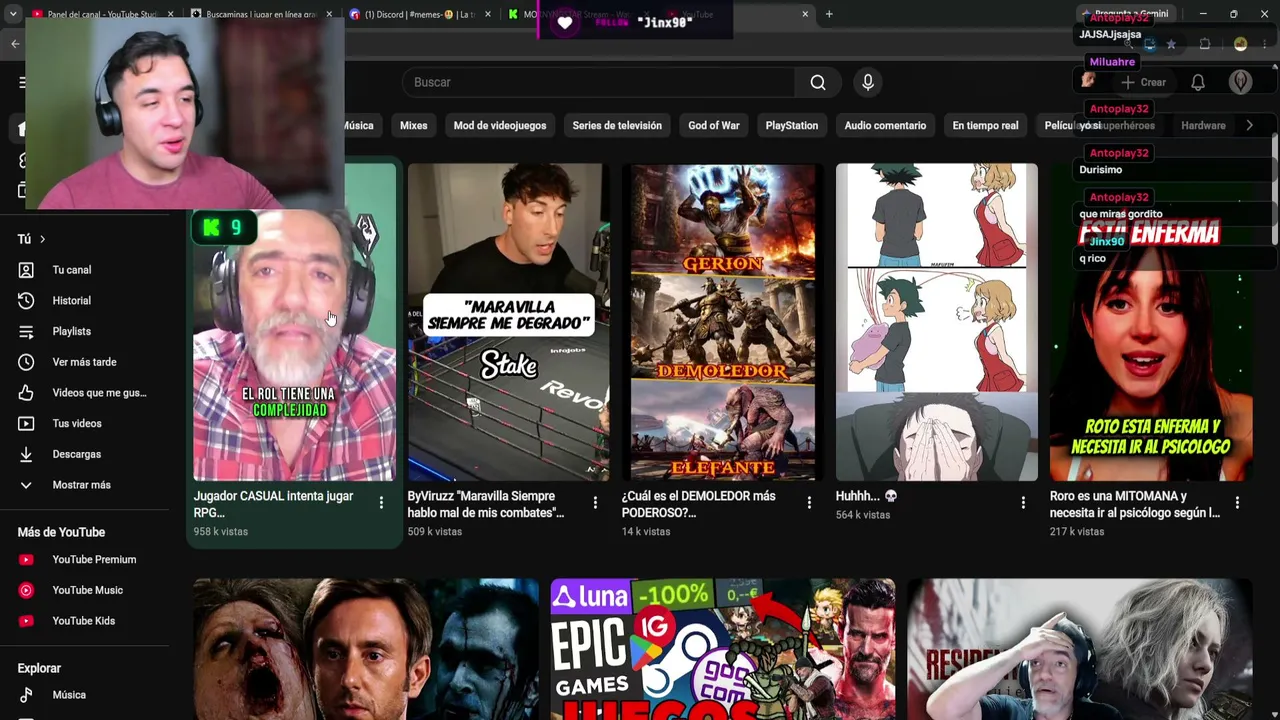Show more category chips with right arrow
This screenshot has width=1280, height=720.
point(1249,125)
